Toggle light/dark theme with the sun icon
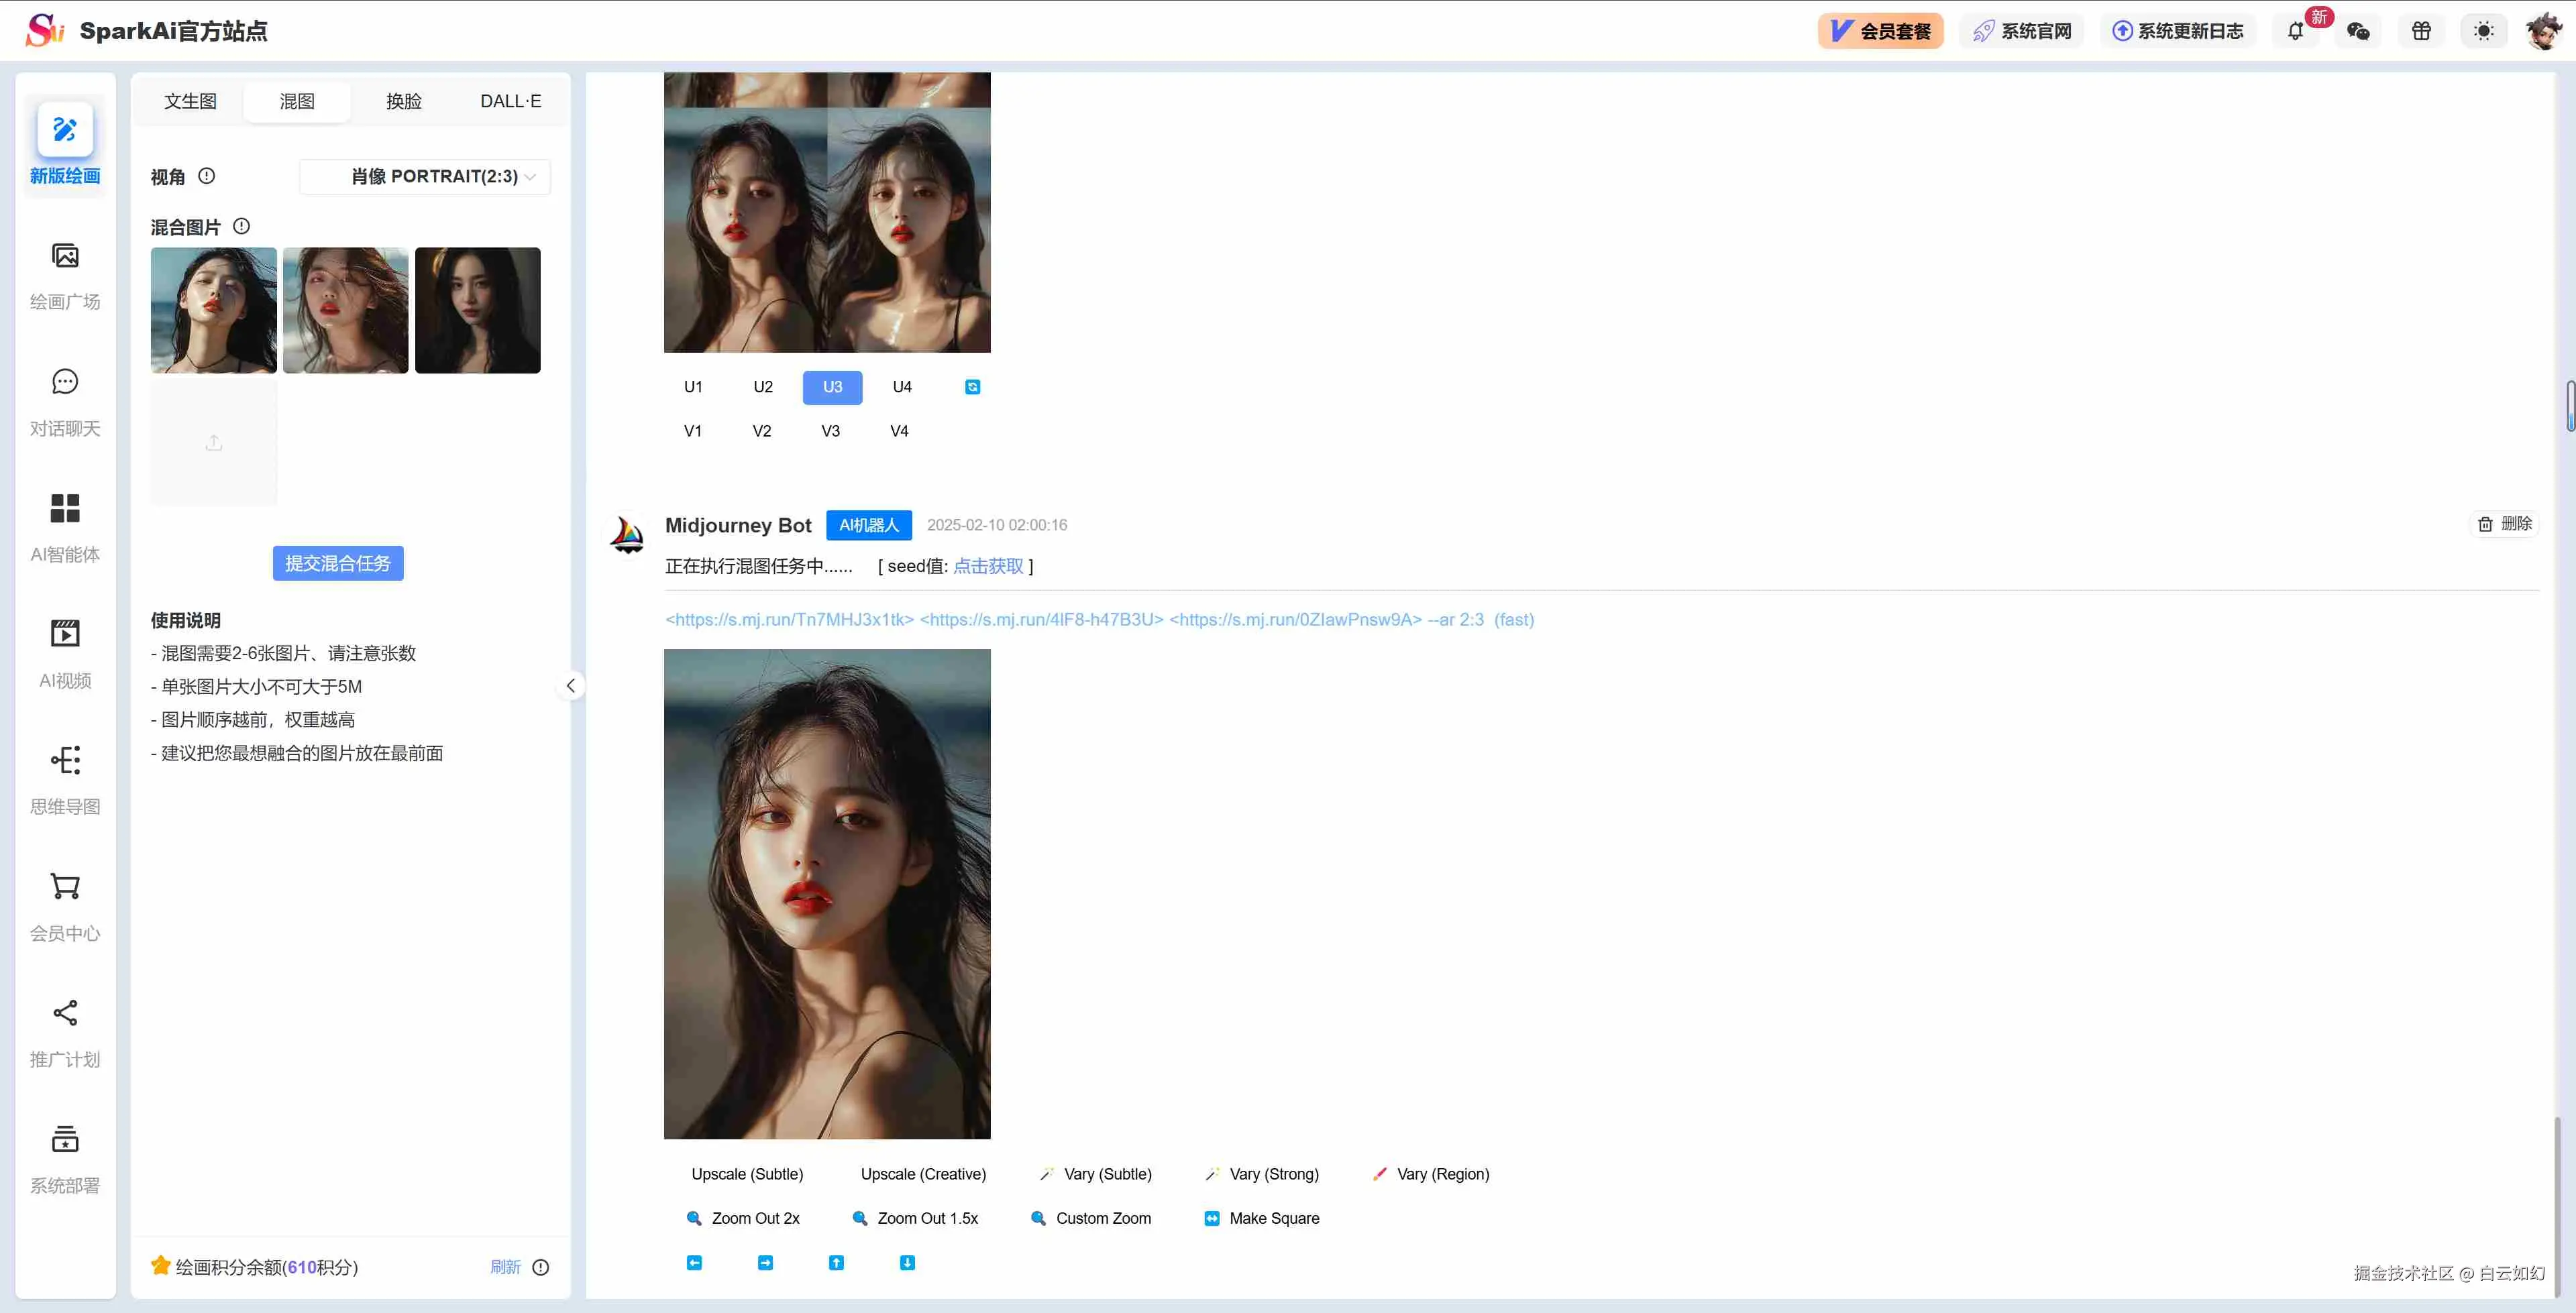This screenshot has width=2576, height=1313. click(2483, 31)
